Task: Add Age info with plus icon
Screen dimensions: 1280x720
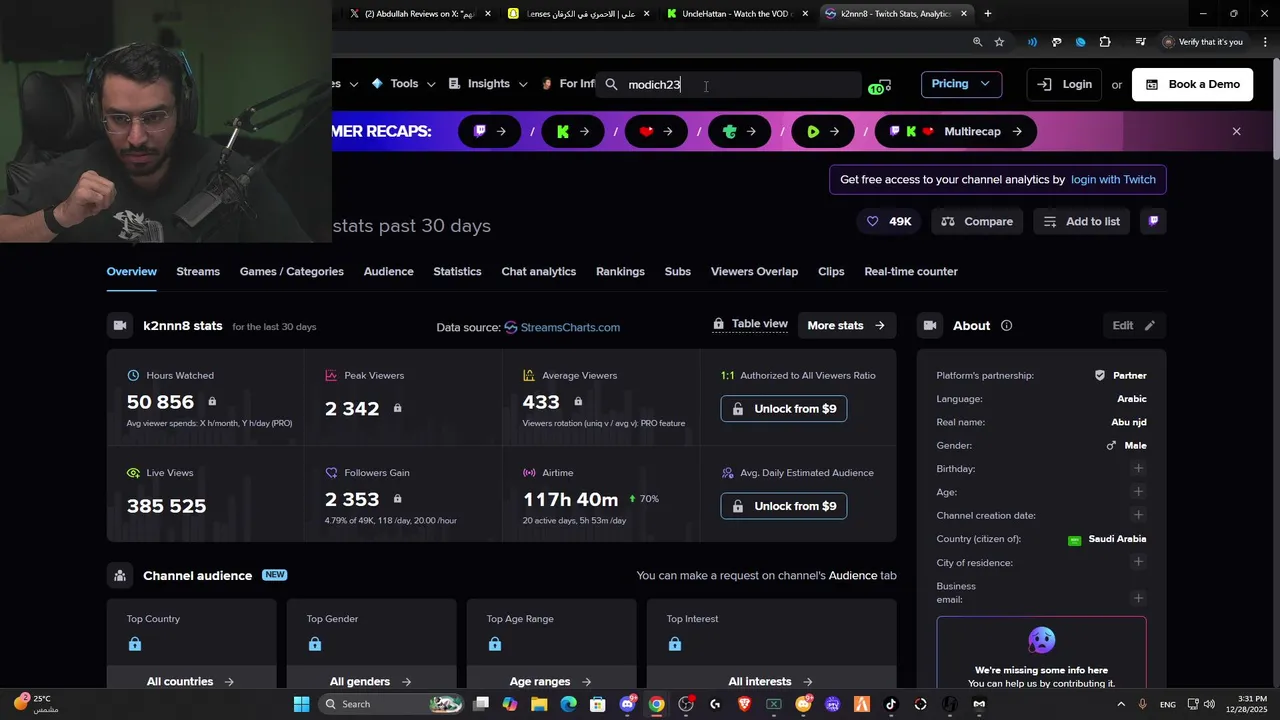Action: tap(1138, 492)
